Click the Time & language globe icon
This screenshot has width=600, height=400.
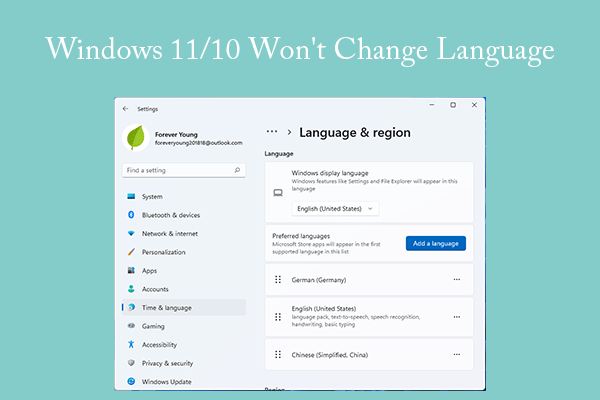pyautogui.click(x=132, y=307)
